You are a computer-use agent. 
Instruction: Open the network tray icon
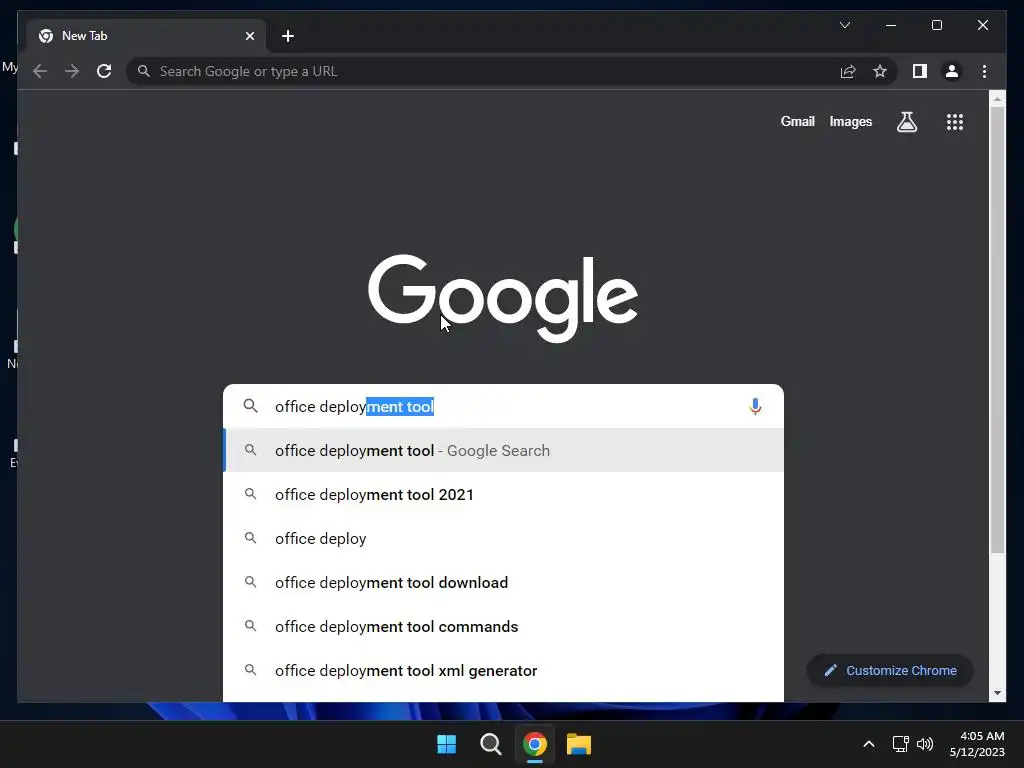(901, 744)
